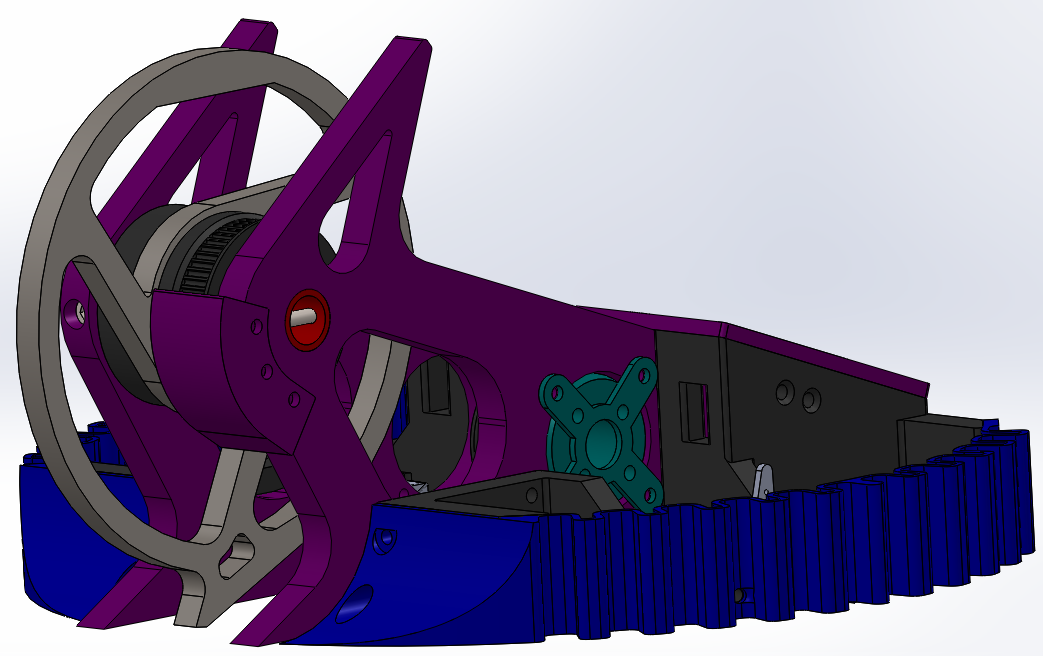Viewport: 1043px width, 656px height.
Task: Select the red bearing ring on purple arm
Action: pos(294,320)
